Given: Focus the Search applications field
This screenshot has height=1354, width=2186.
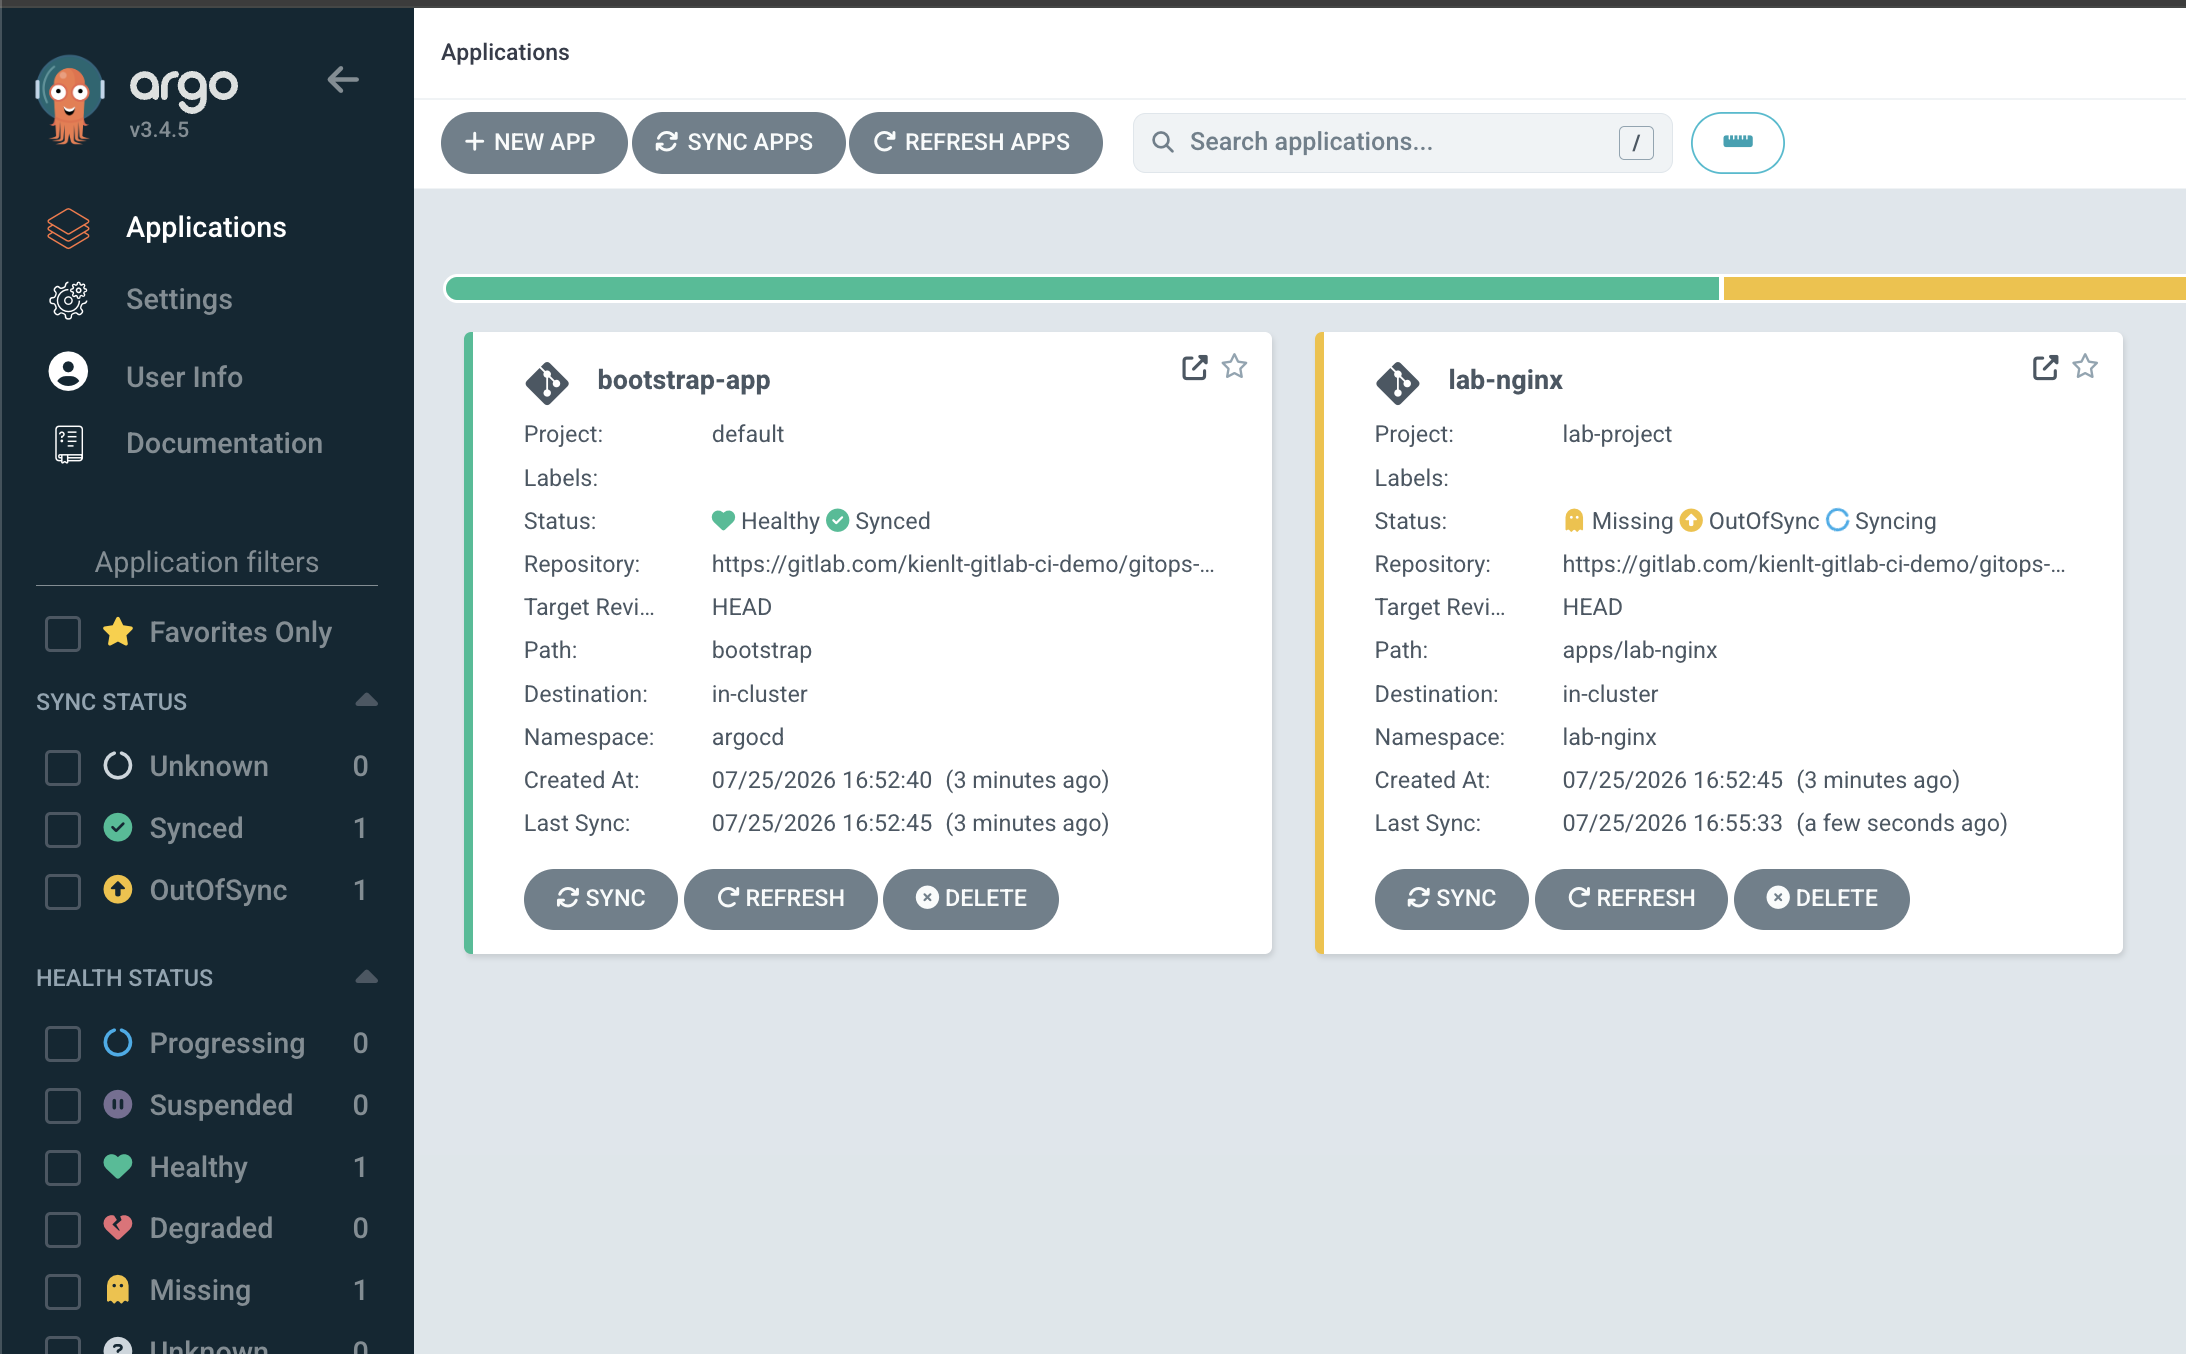Looking at the screenshot, I should point(1402,142).
